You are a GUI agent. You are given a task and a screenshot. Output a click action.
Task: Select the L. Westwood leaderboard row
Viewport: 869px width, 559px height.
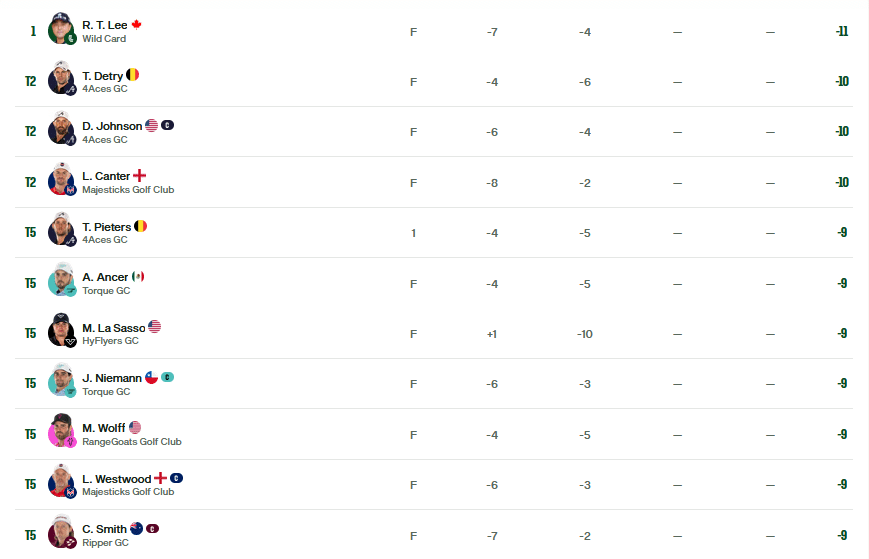[x=434, y=484]
